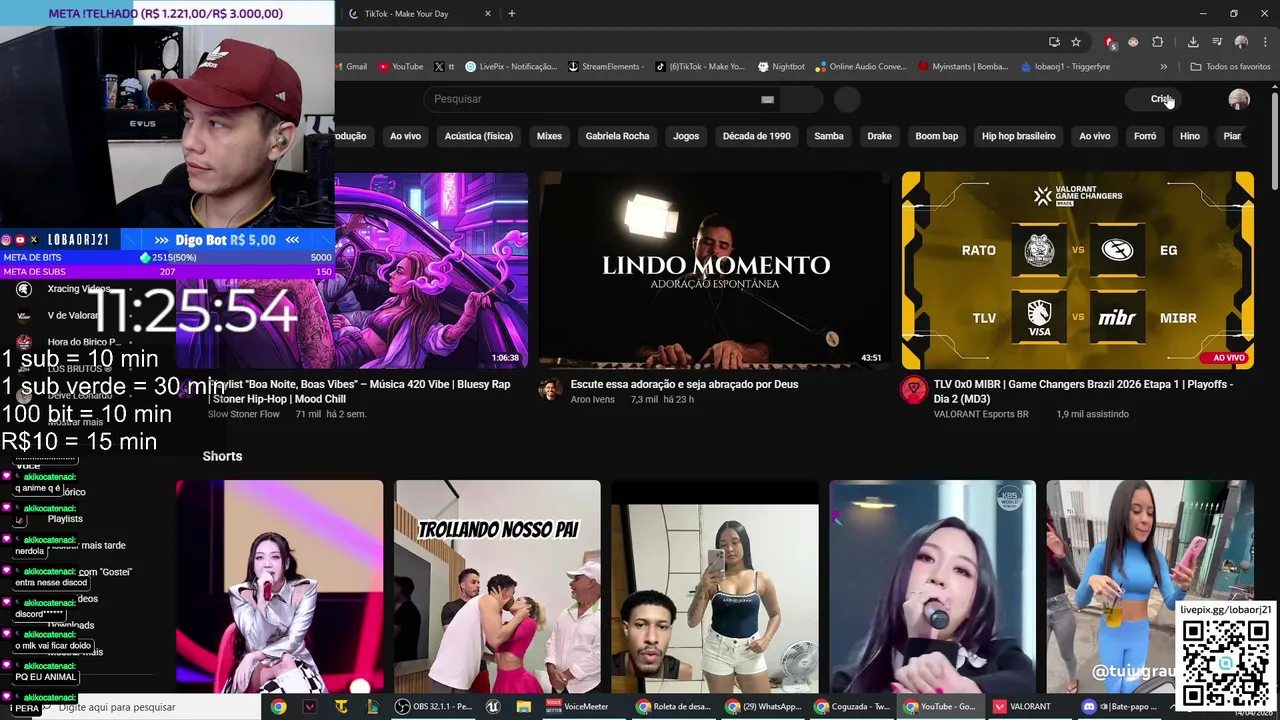Open the YouTube bookmark in bookmarks bar
The width and height of the screenshot is (1280, 720).
pyautogui.click(x=400, y=67)
